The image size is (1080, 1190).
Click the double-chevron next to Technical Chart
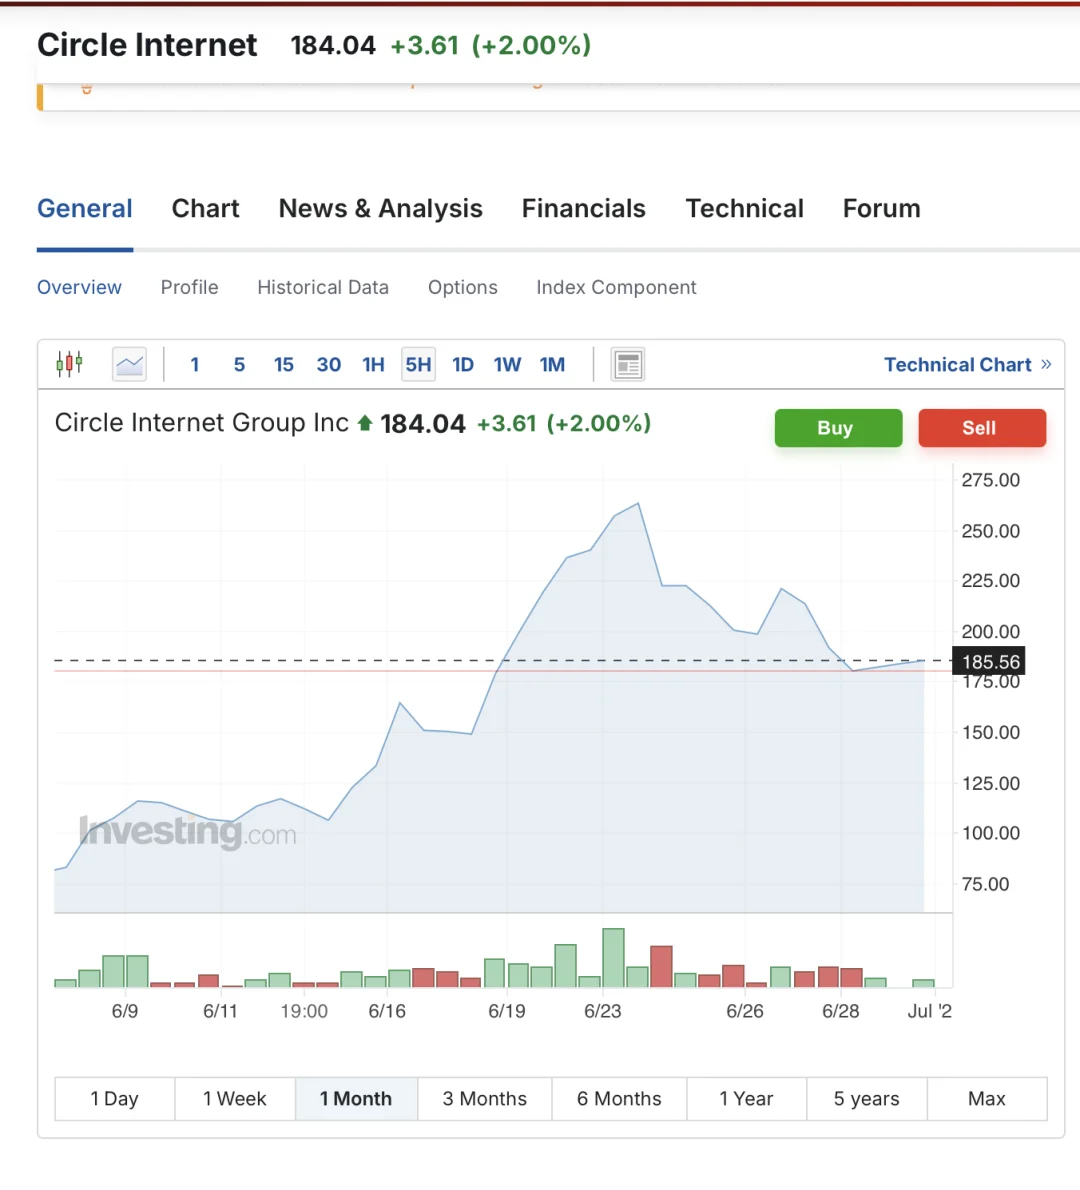tap(1046, 364)
